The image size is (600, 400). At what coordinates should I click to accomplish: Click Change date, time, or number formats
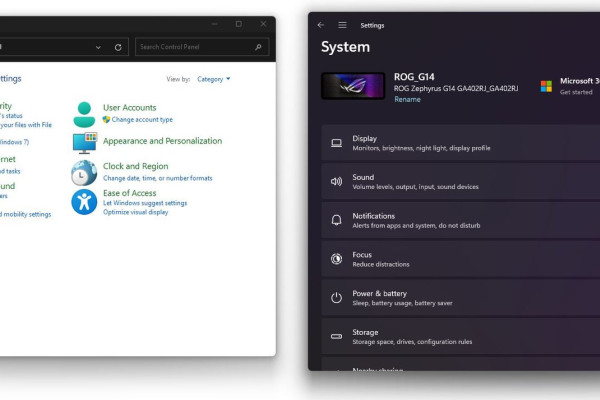pos(158,178)
